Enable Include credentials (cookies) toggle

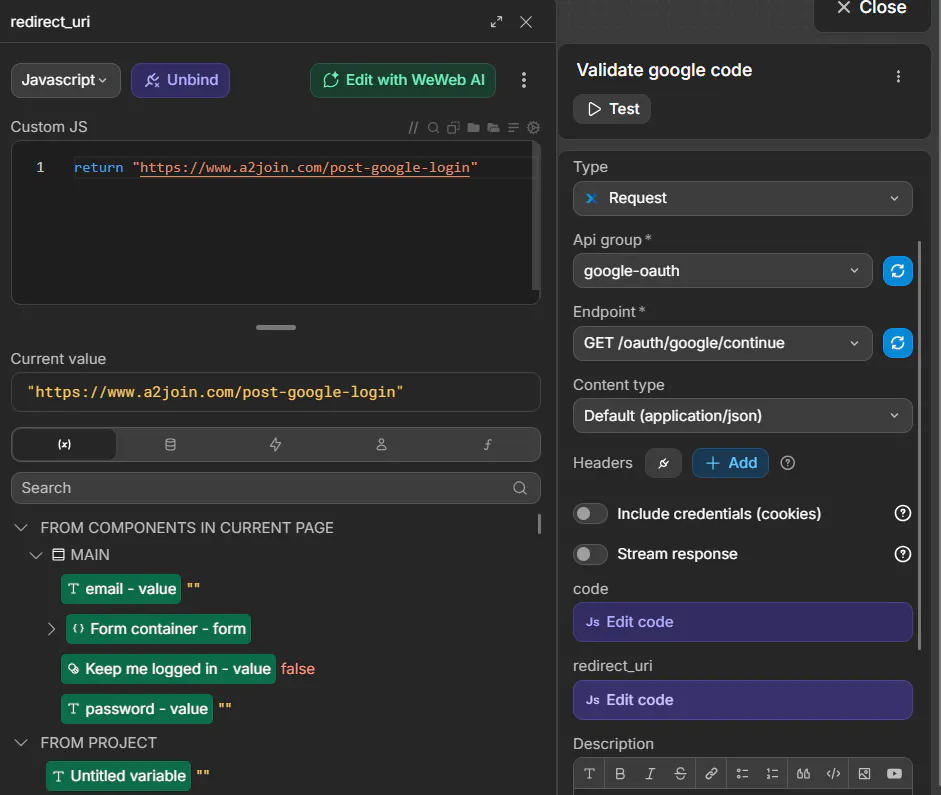(590, 514)
